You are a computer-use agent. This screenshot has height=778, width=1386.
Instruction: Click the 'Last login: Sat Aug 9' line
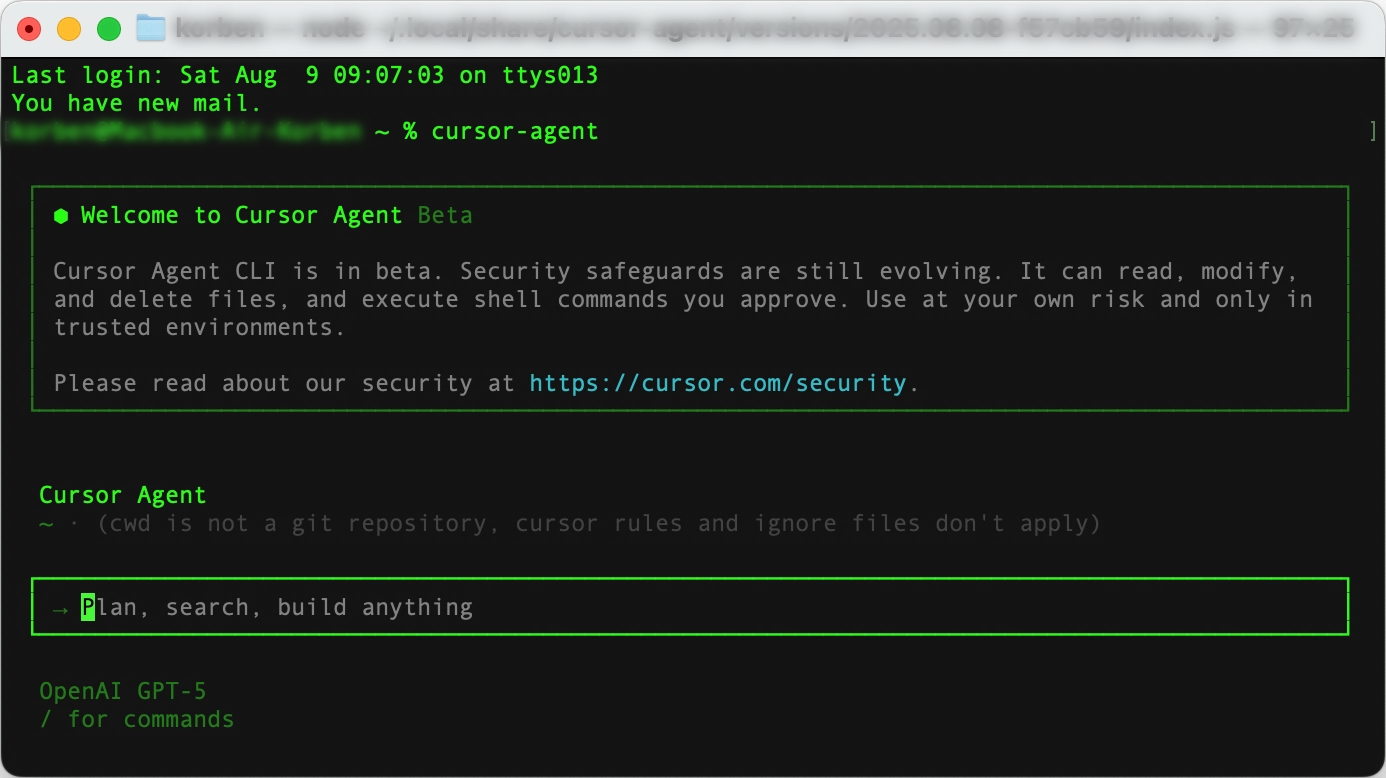pos(305,75)
